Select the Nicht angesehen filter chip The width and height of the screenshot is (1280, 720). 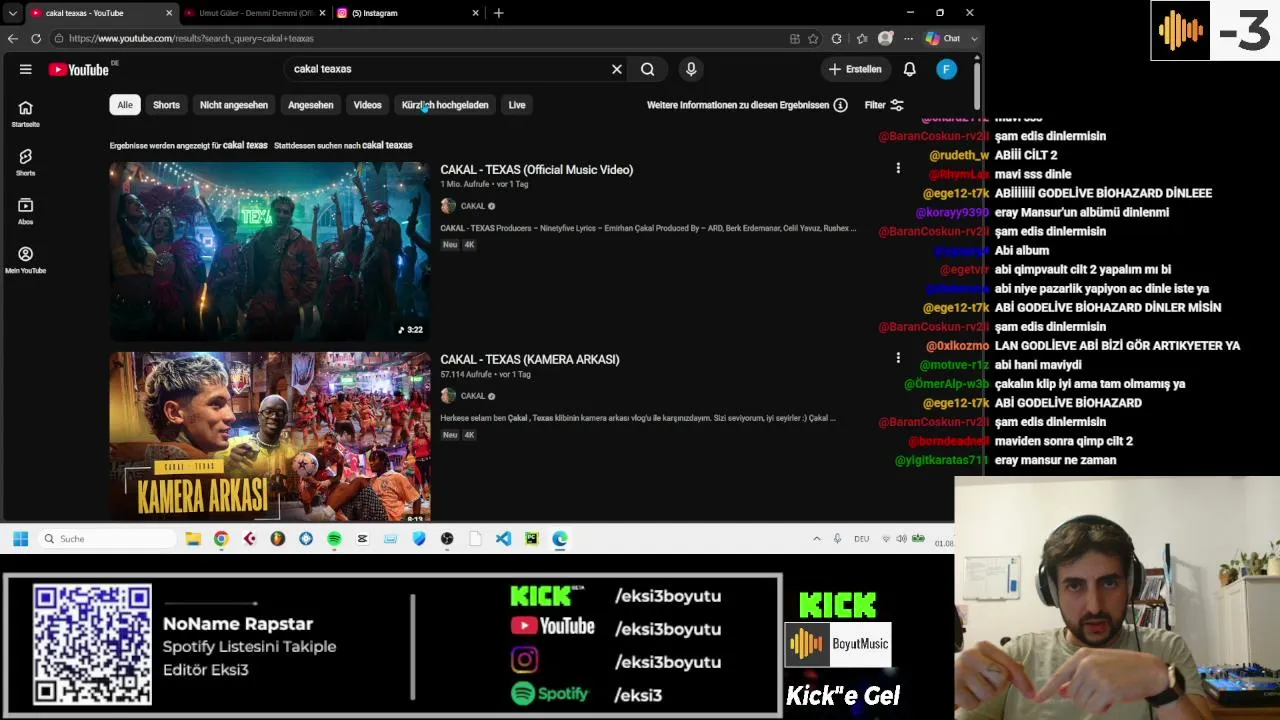click(x=234, y=105)
